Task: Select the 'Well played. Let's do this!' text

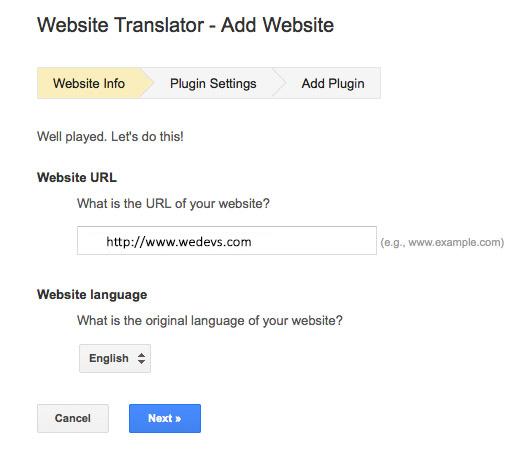Action: [110, 137]
